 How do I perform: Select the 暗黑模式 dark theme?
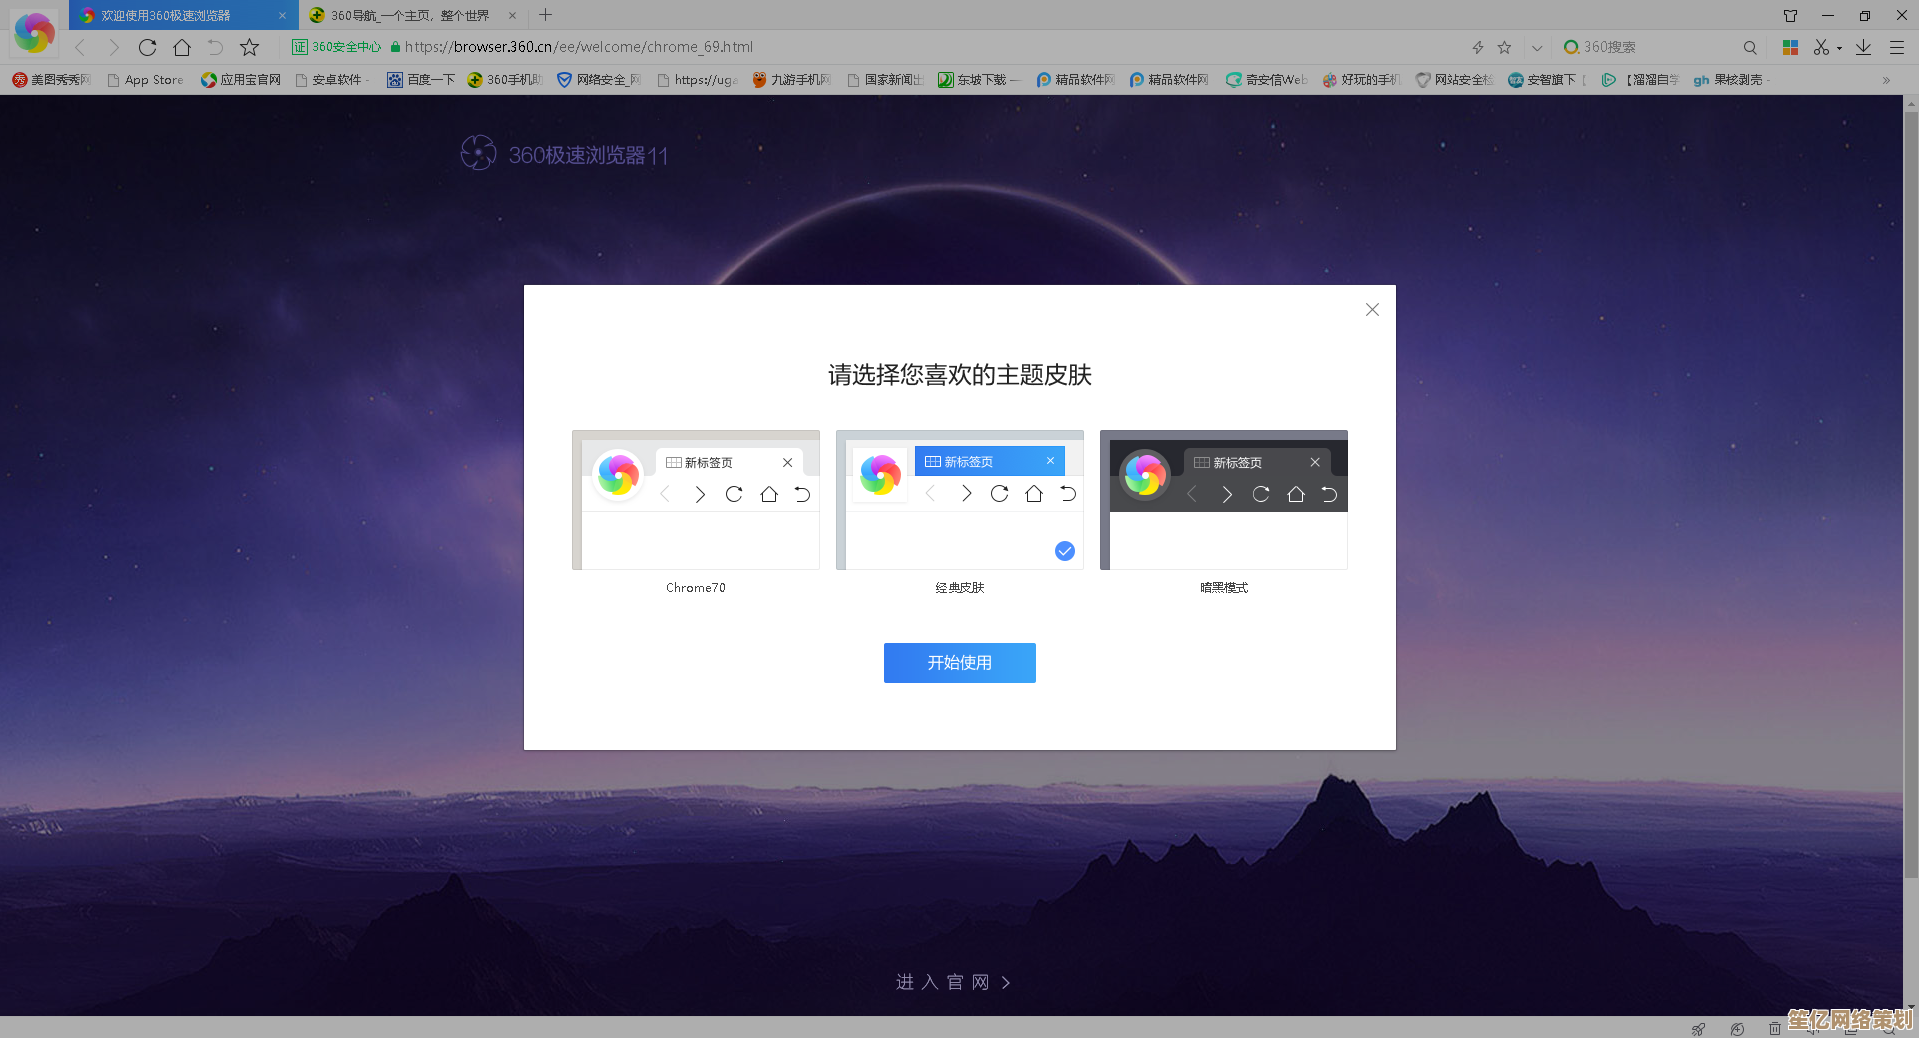coord(1223,500)
